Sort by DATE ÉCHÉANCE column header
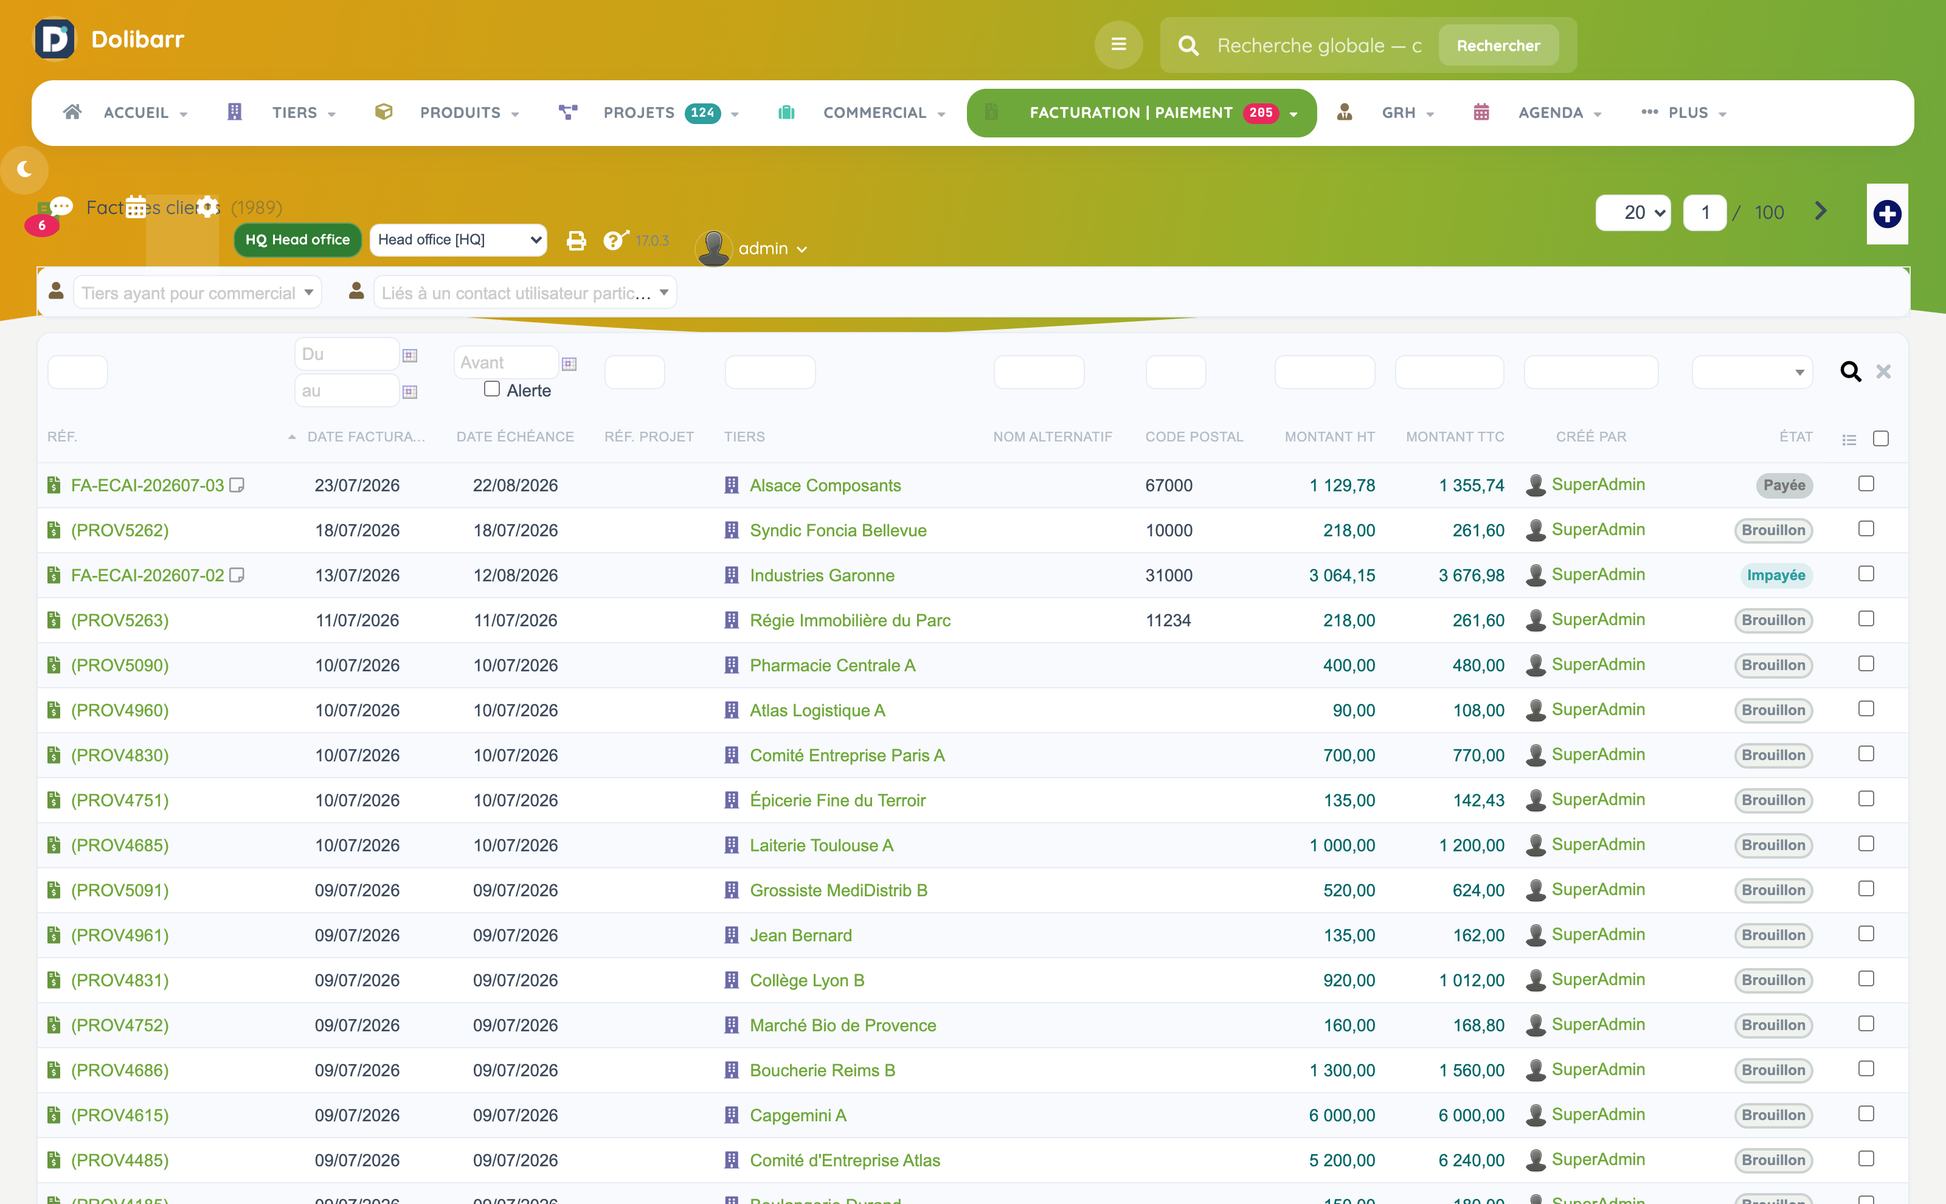The width and height of the screenshot is (1946, 1204). (x=515, y=437)
